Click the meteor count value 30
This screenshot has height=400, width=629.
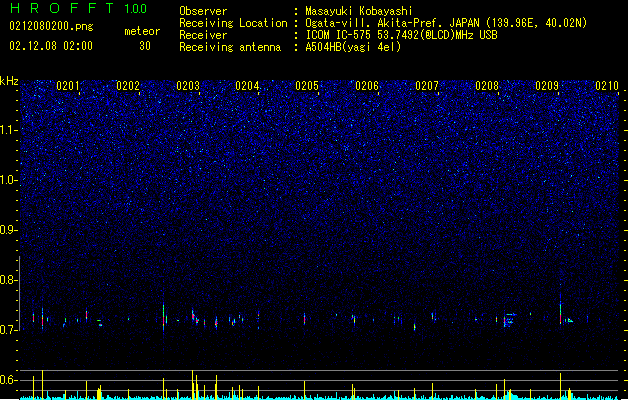click(145, 46)
